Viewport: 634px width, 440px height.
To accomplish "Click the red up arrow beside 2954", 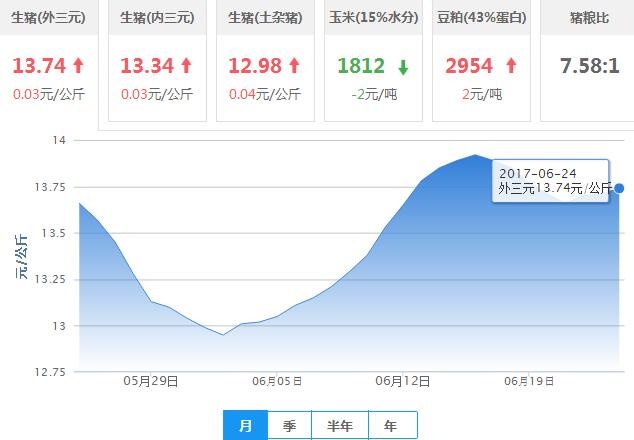I will click(x=511, y=66).
